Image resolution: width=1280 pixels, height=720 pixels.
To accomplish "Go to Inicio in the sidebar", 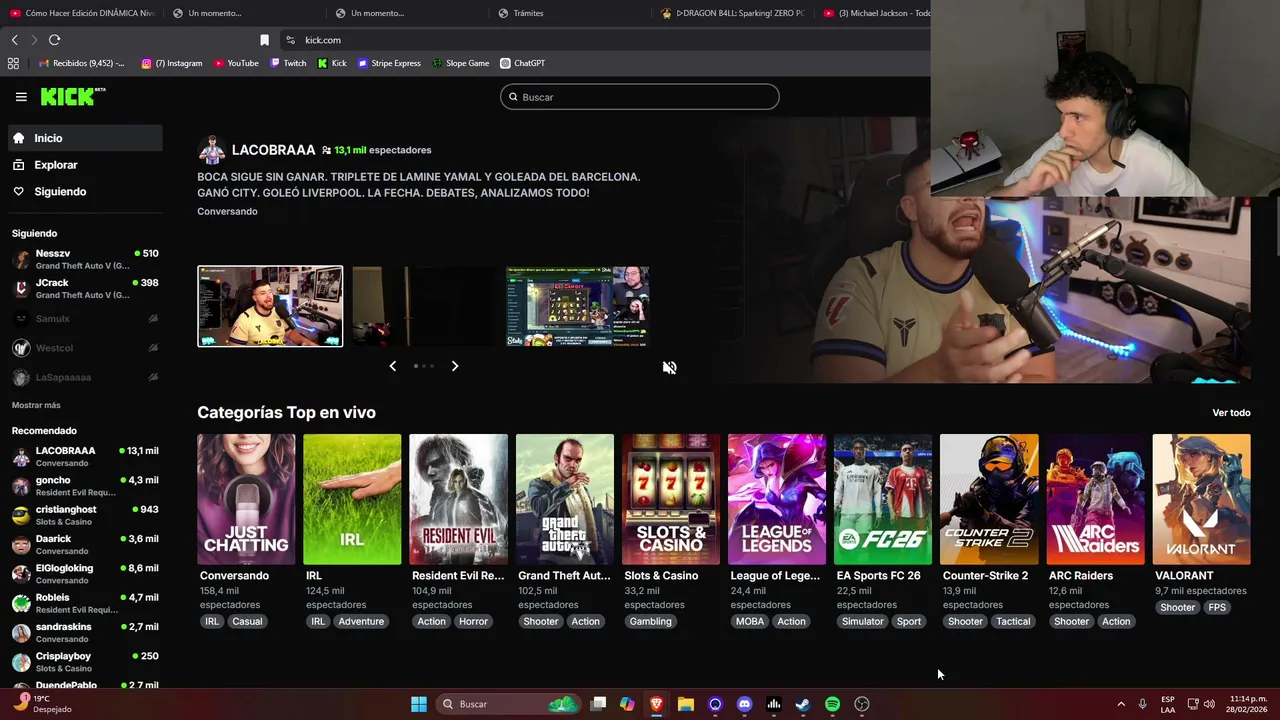I will (85, 138).
